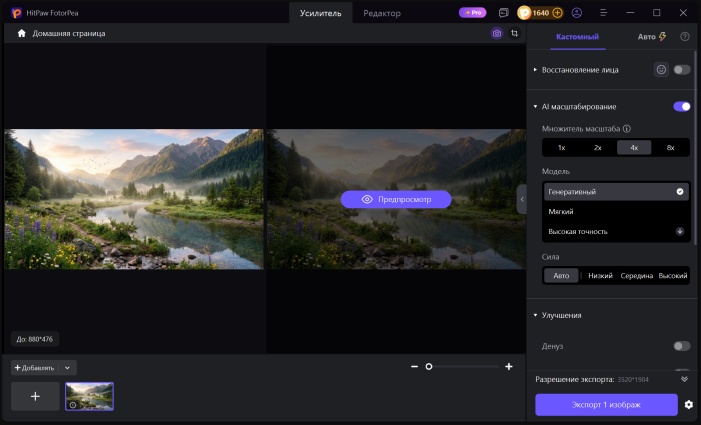
Task: Click the camera snapshot icon
Action: coord(497,34)
